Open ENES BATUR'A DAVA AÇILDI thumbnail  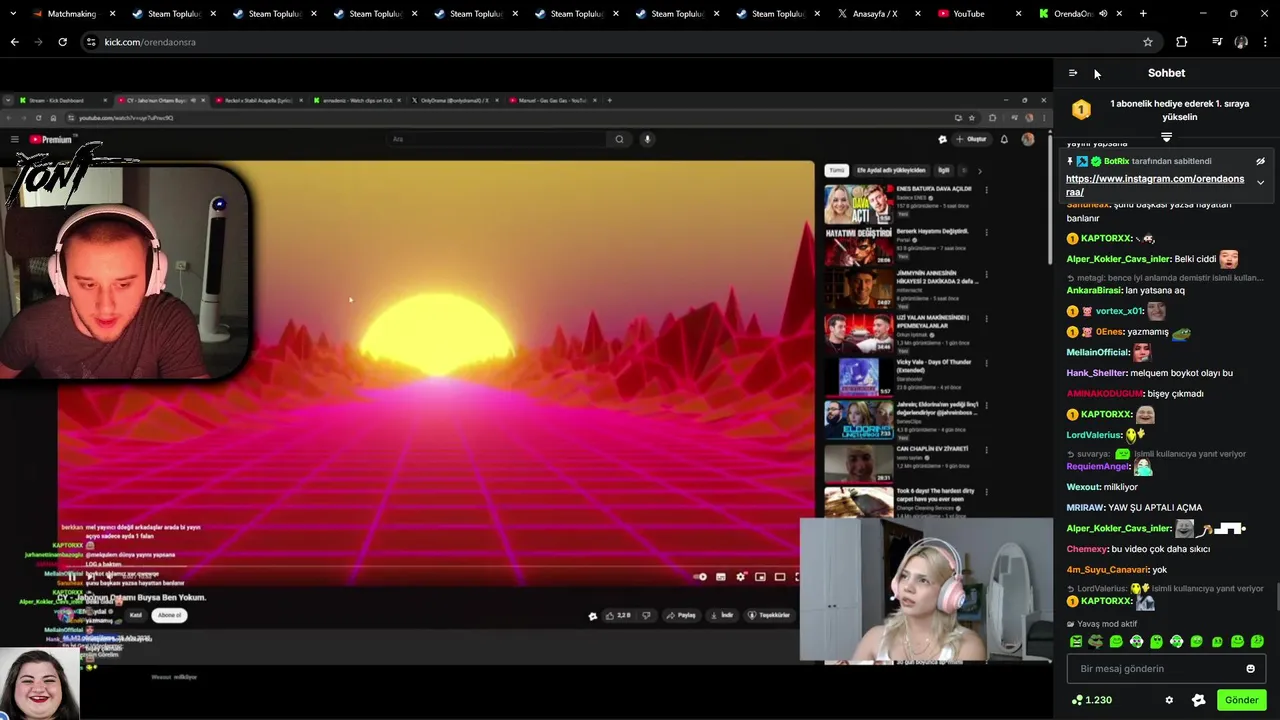pyautogui.click(x=858, y=204)
